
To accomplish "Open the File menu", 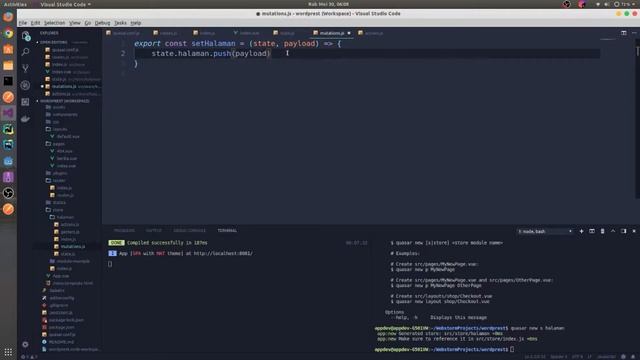I will pos(23,23).
